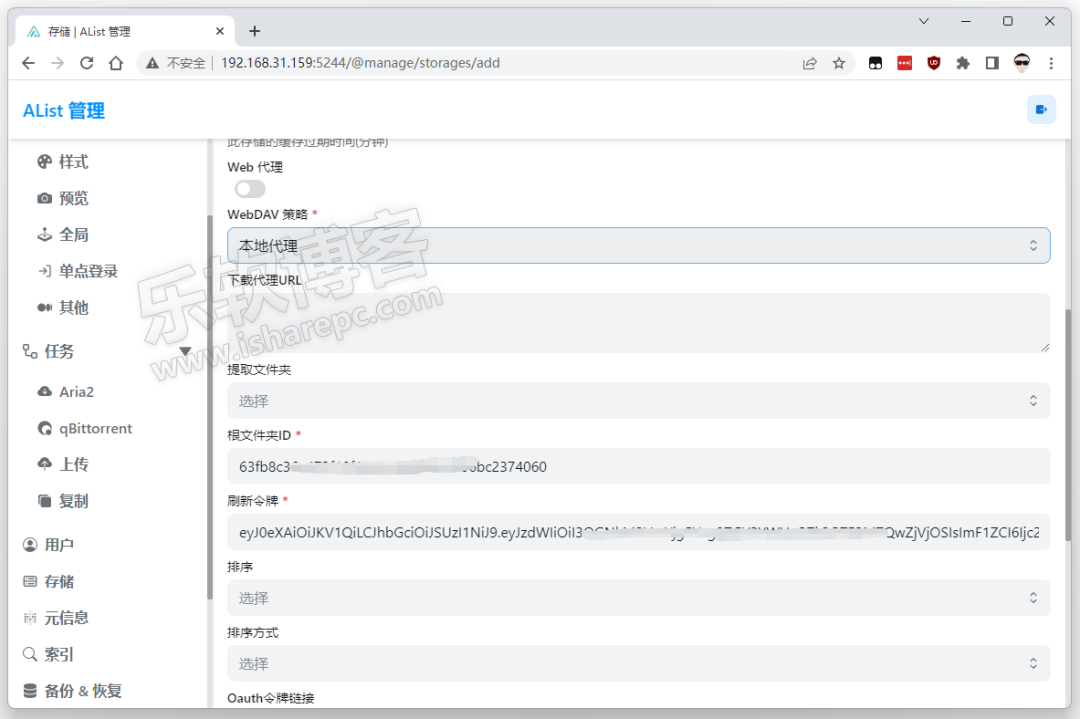
Task: Click the user icon beside 用户
Action: (x=30, y=545)
